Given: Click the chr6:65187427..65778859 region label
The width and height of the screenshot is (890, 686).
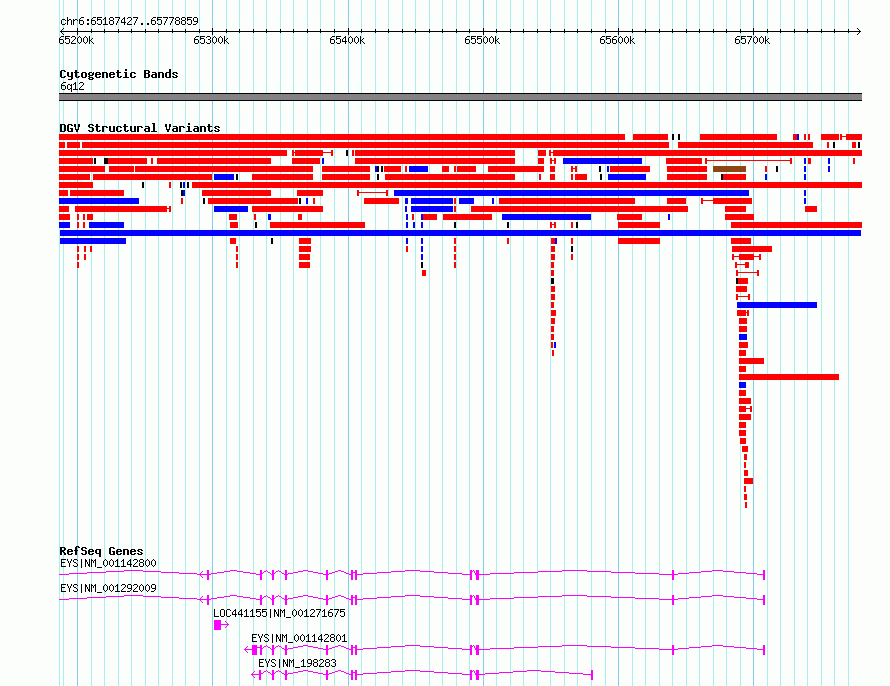Looking at the screenshot, I should click(x=129, y=22).
